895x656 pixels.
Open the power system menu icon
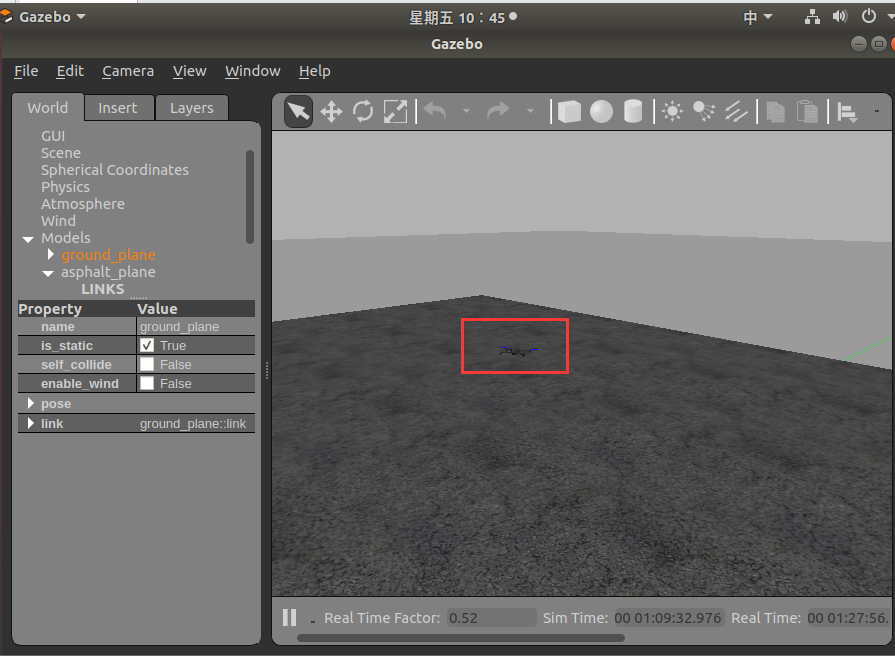869,16
